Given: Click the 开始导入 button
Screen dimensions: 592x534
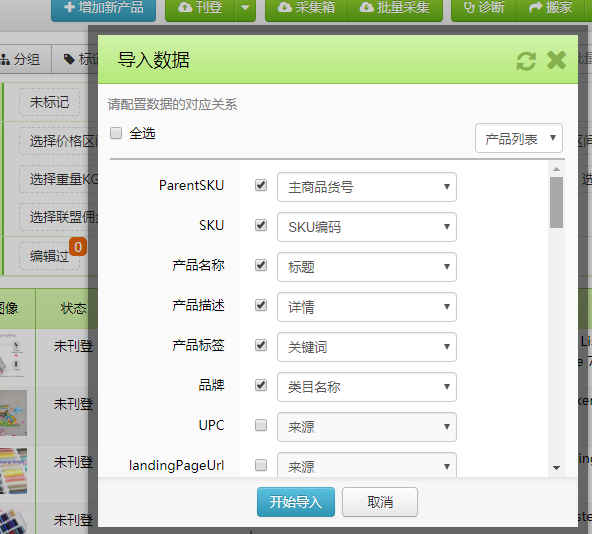Looking at the screenshot, I should click(296, 502).
